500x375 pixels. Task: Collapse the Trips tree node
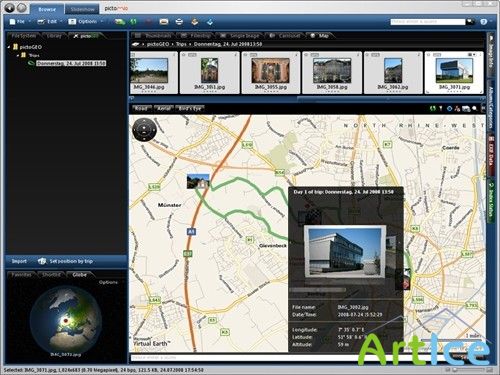tap(18, 55)
